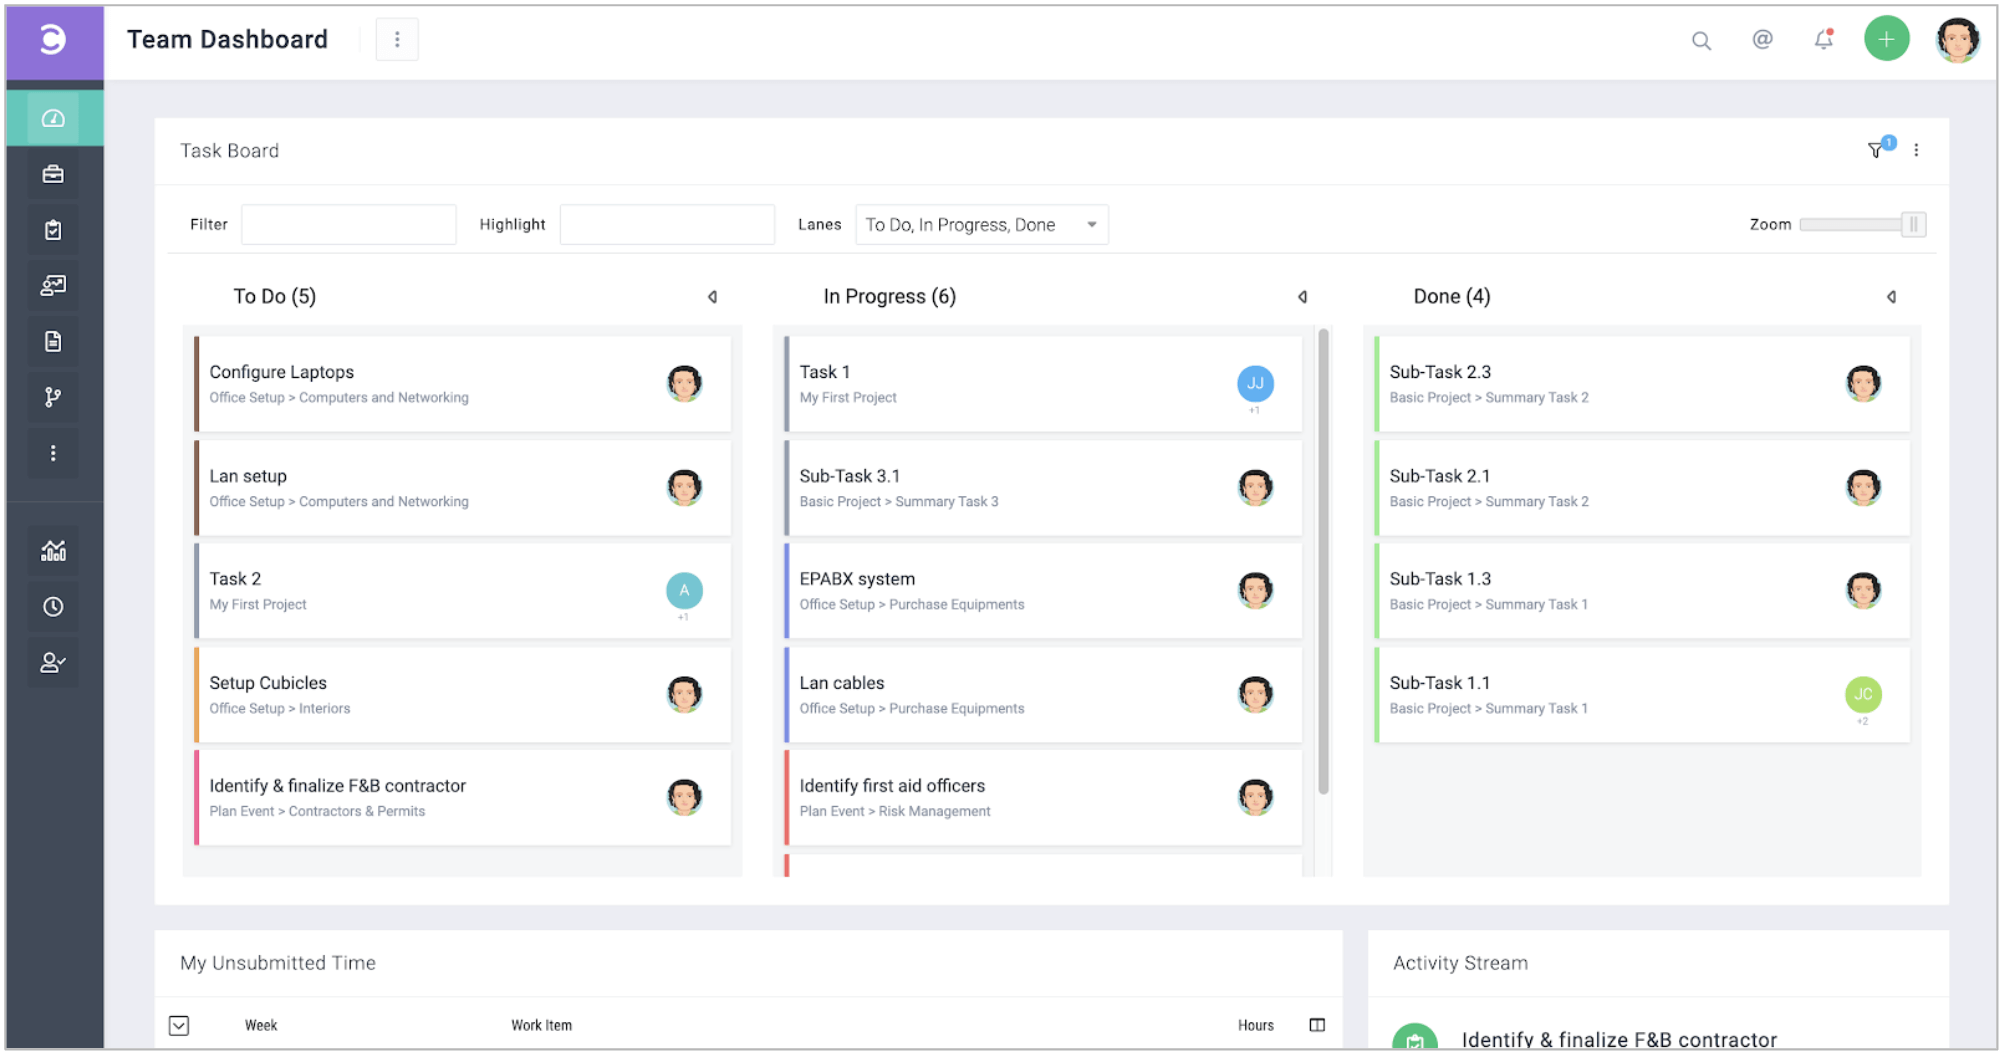This screenshot has width=2006, height=1058.
Task: Open the Lanes dropdown
Action: tap(981, 225)
